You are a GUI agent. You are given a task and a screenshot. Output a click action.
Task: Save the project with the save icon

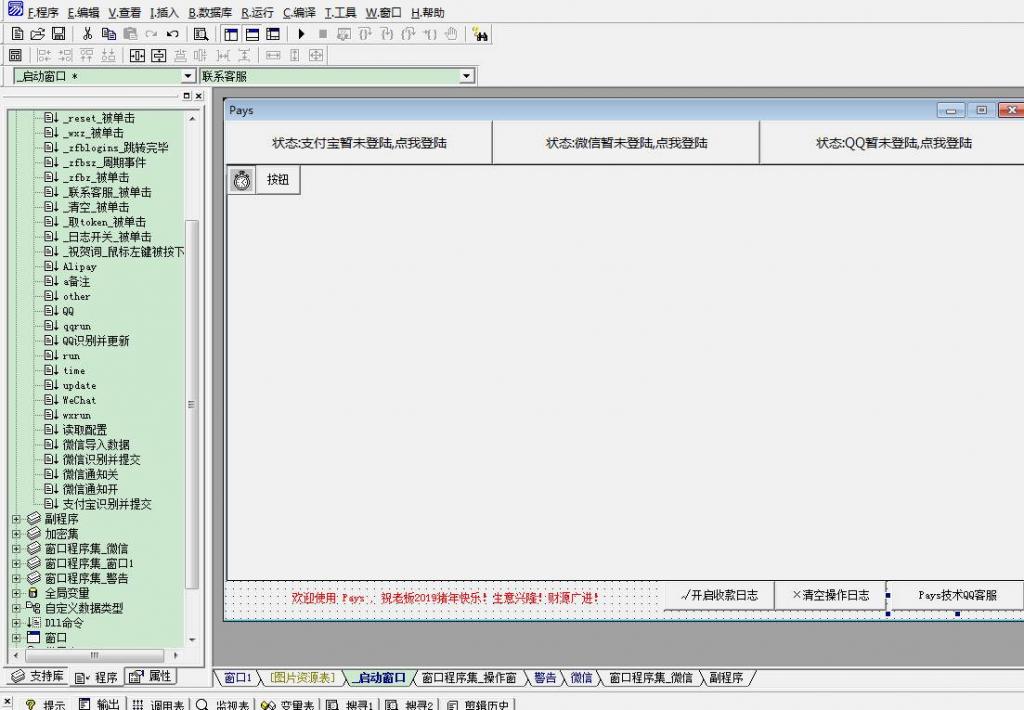click(x=60, y=33)
